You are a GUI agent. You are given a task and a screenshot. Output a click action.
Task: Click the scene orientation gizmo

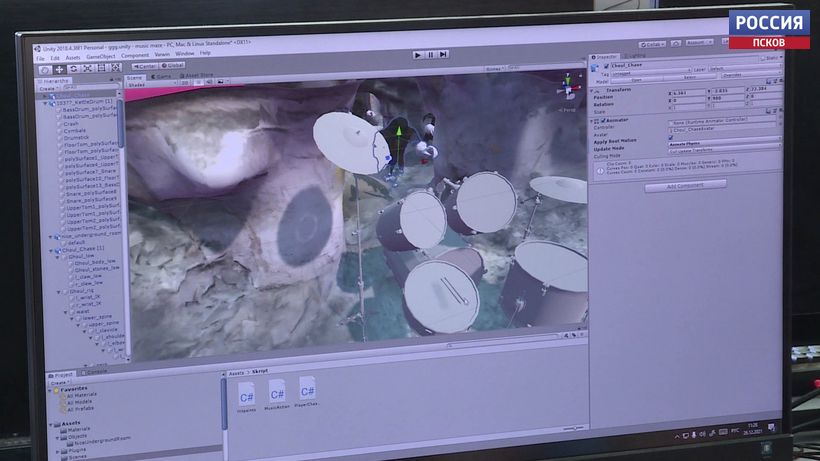coord(568,87)
